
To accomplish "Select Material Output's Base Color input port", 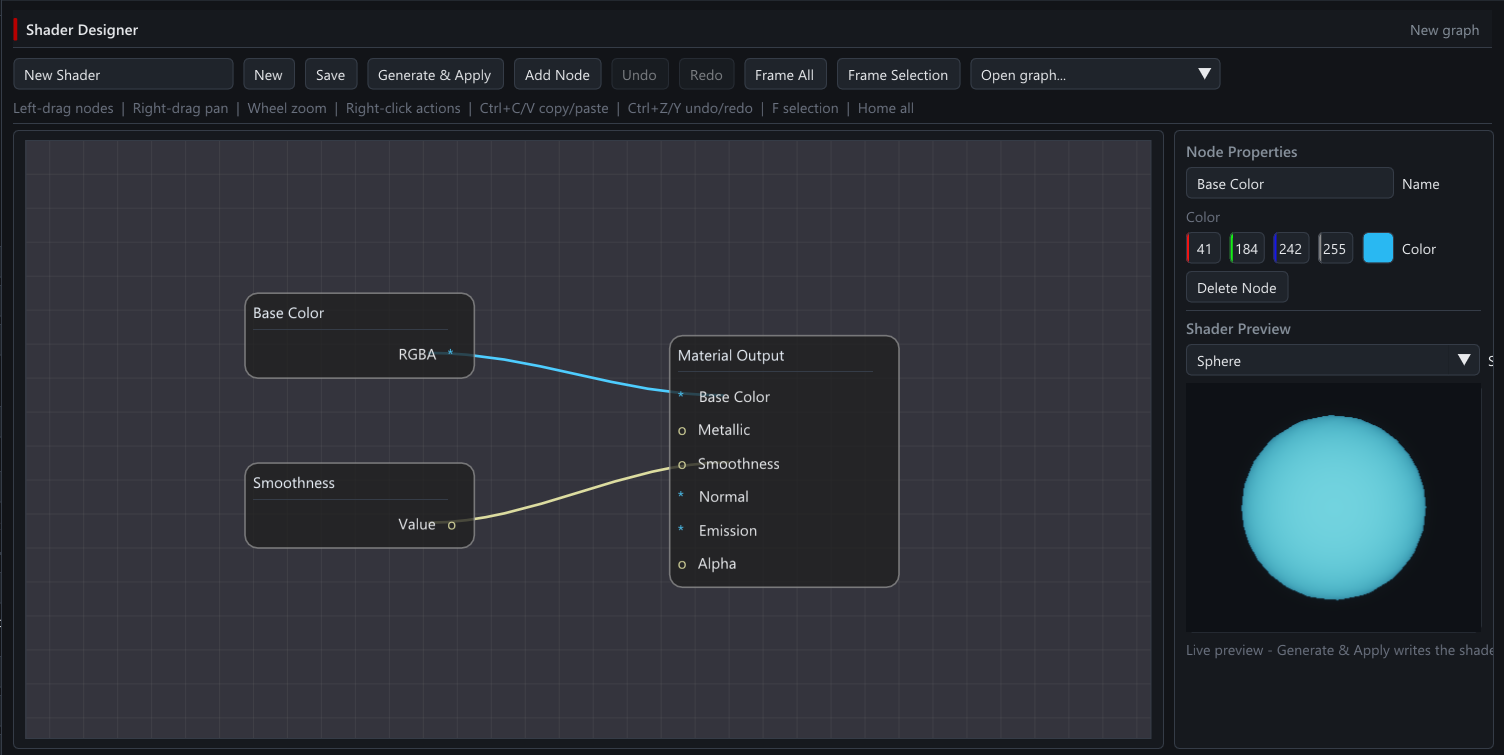I will coord(681,397).
